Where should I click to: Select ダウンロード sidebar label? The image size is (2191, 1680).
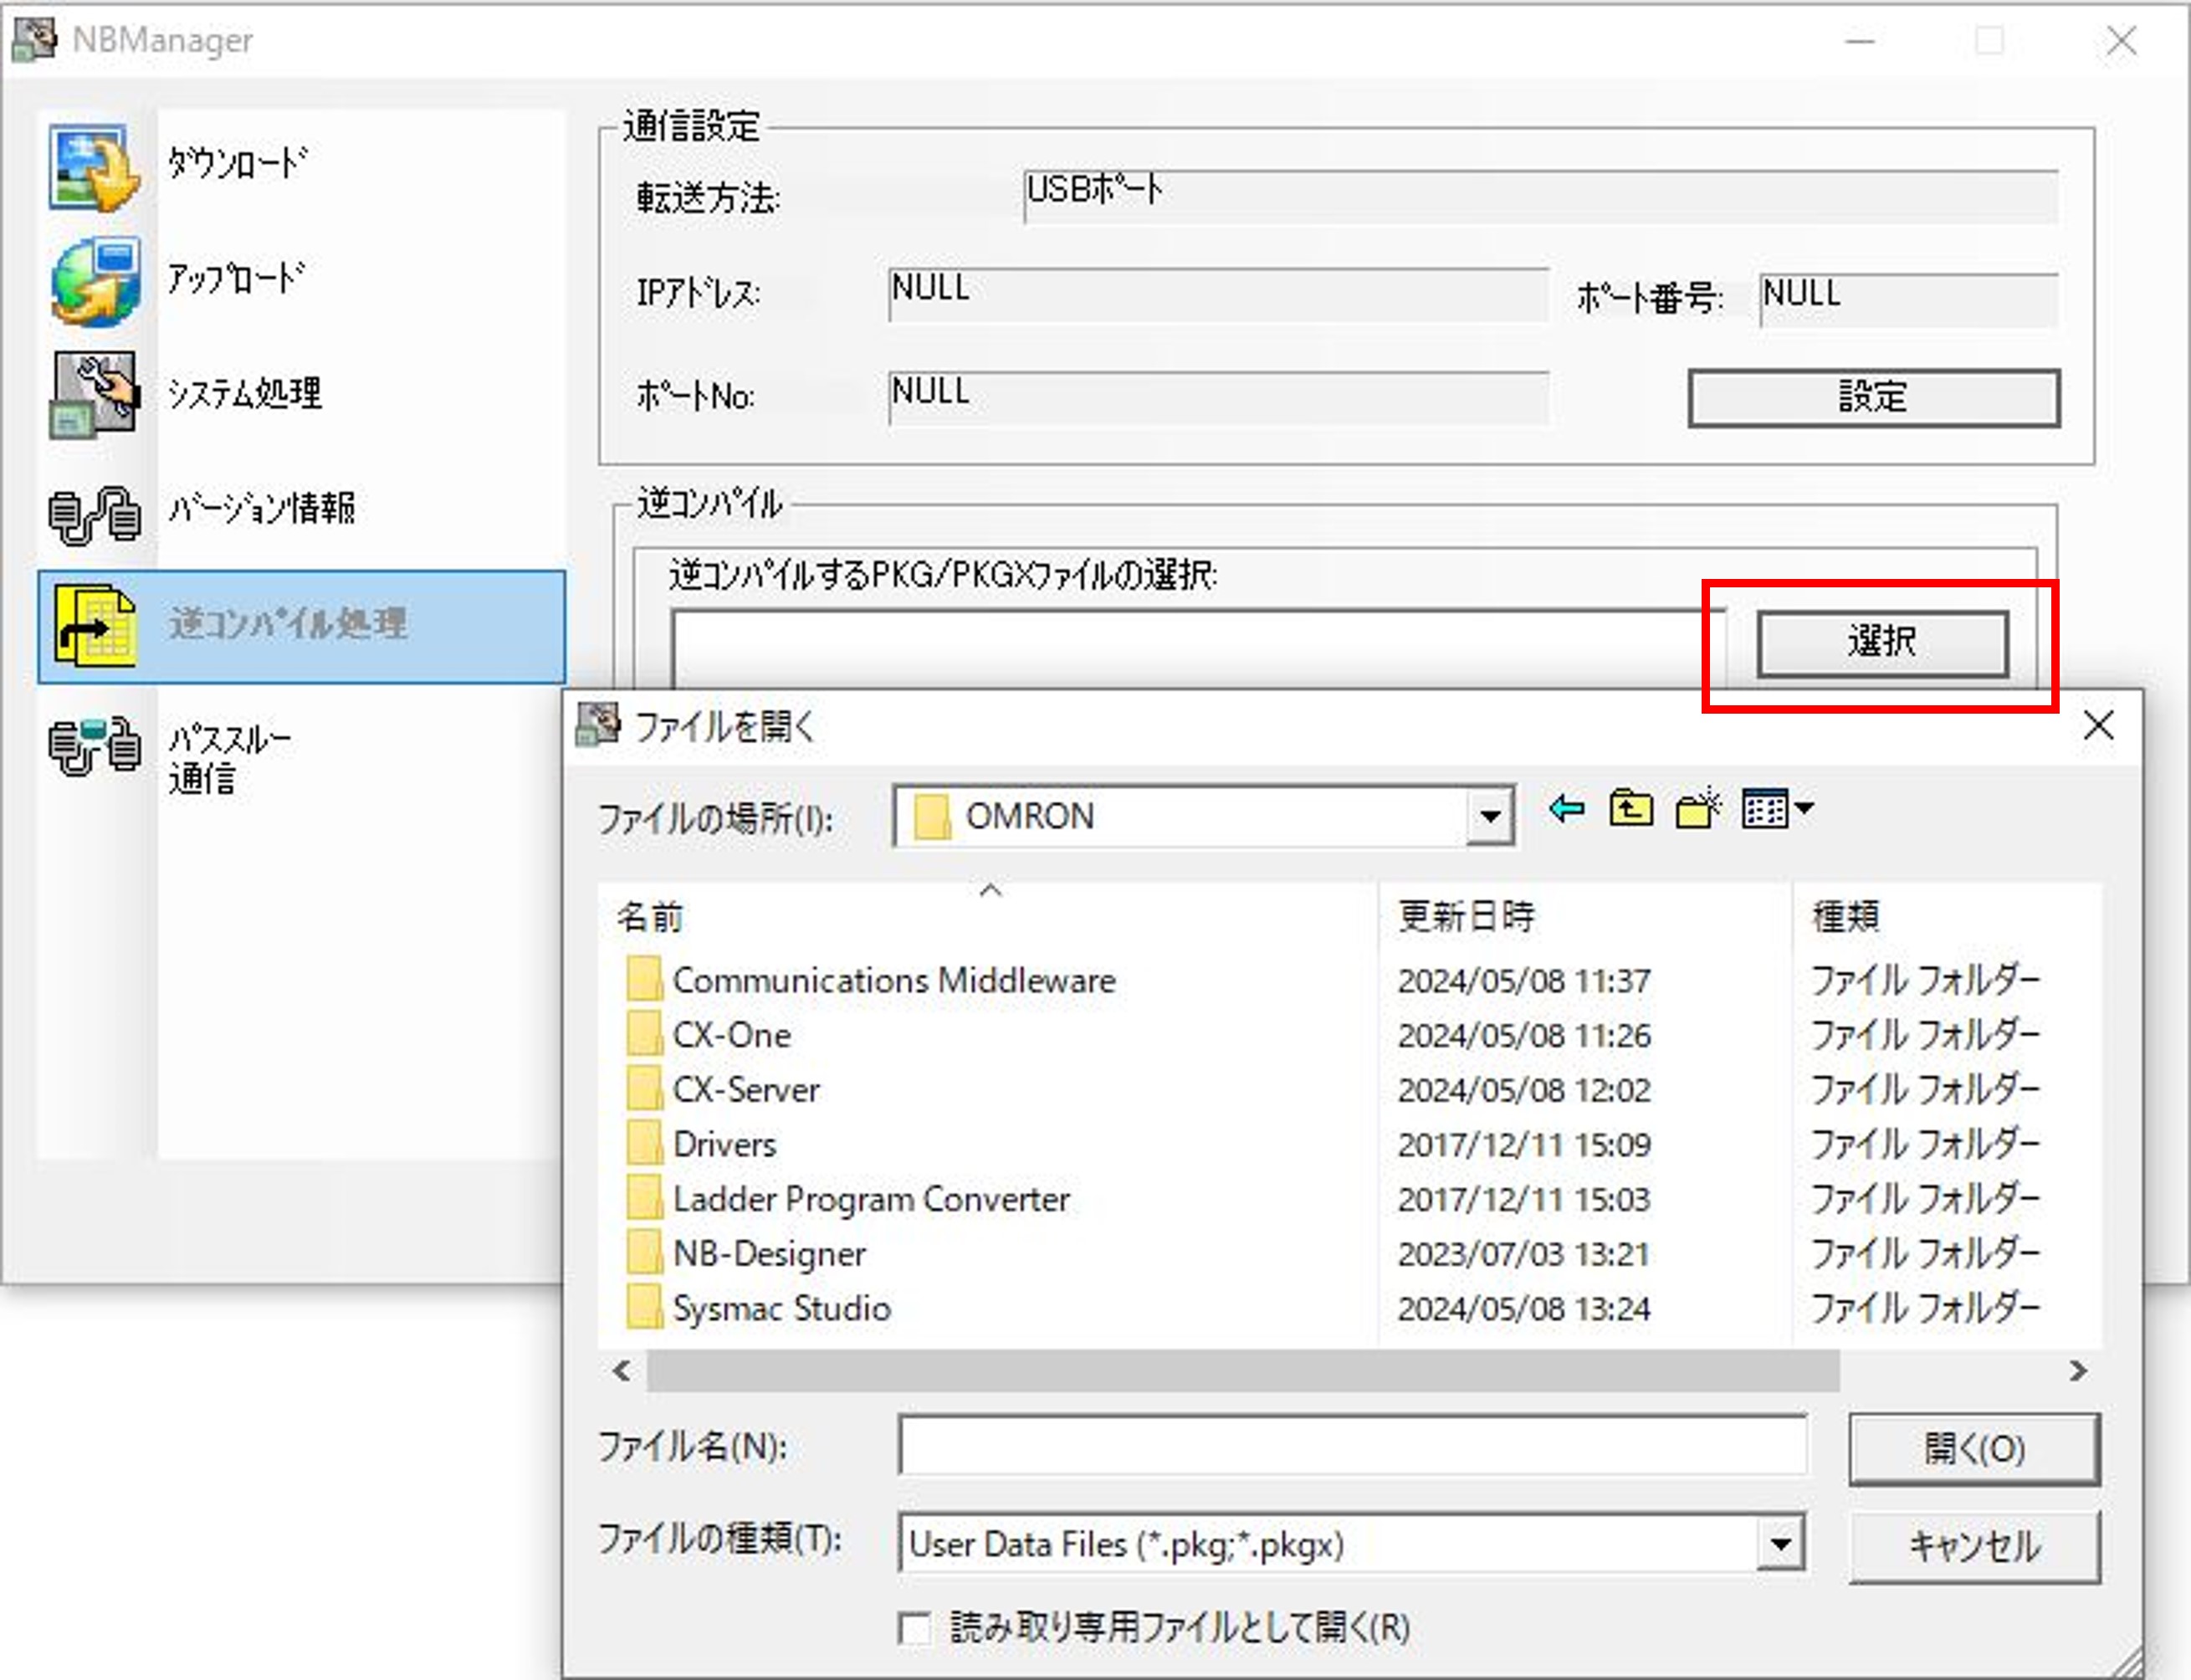point(237,162)
